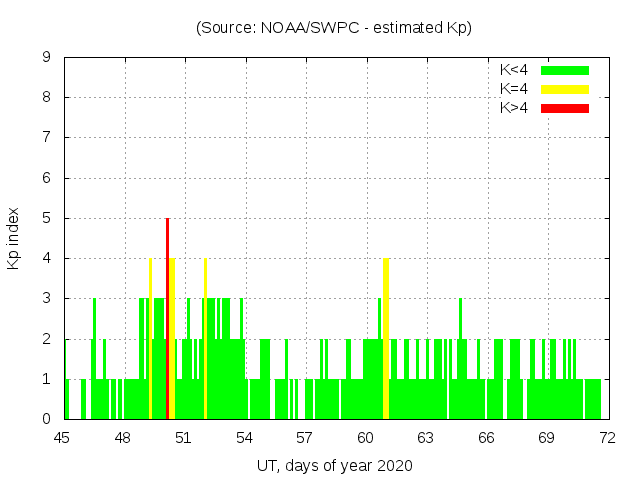Click the yellow bar just after day 52
640x480 pixels.
click(x=205, y=340)
